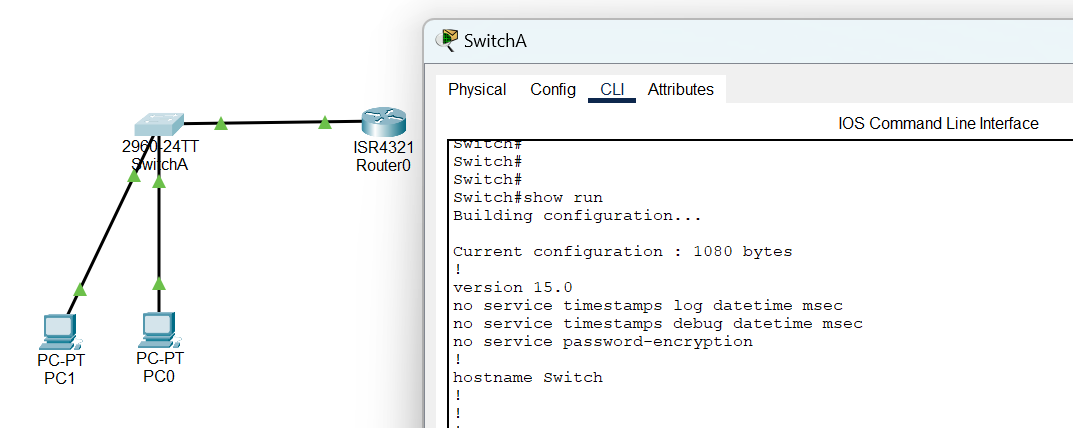This screenshot has width=1073, height=428.
Task: Open the Physical tab
Action: [x=477, y=90]
